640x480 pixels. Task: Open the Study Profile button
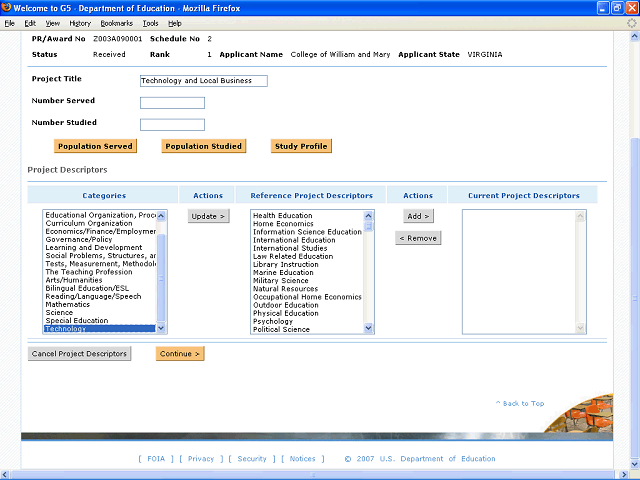click(300, 146)
